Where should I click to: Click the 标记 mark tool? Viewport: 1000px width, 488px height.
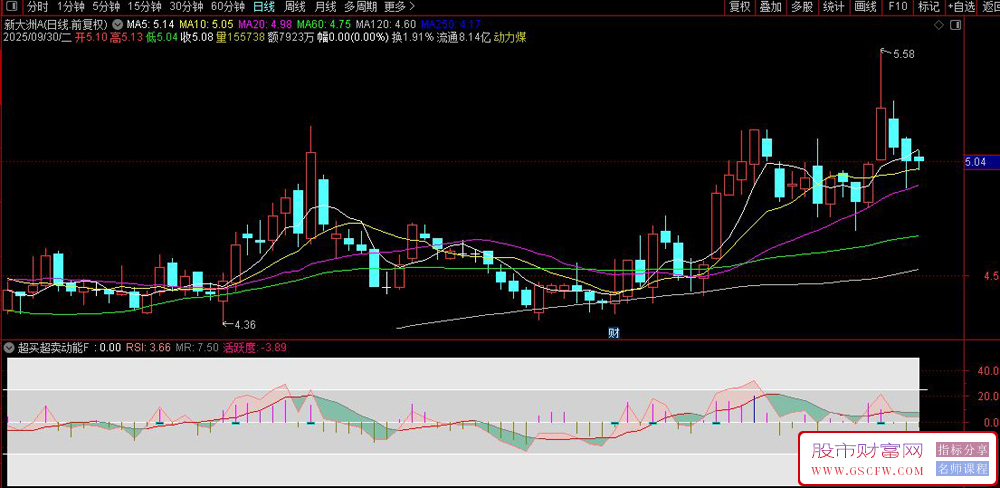928,7
